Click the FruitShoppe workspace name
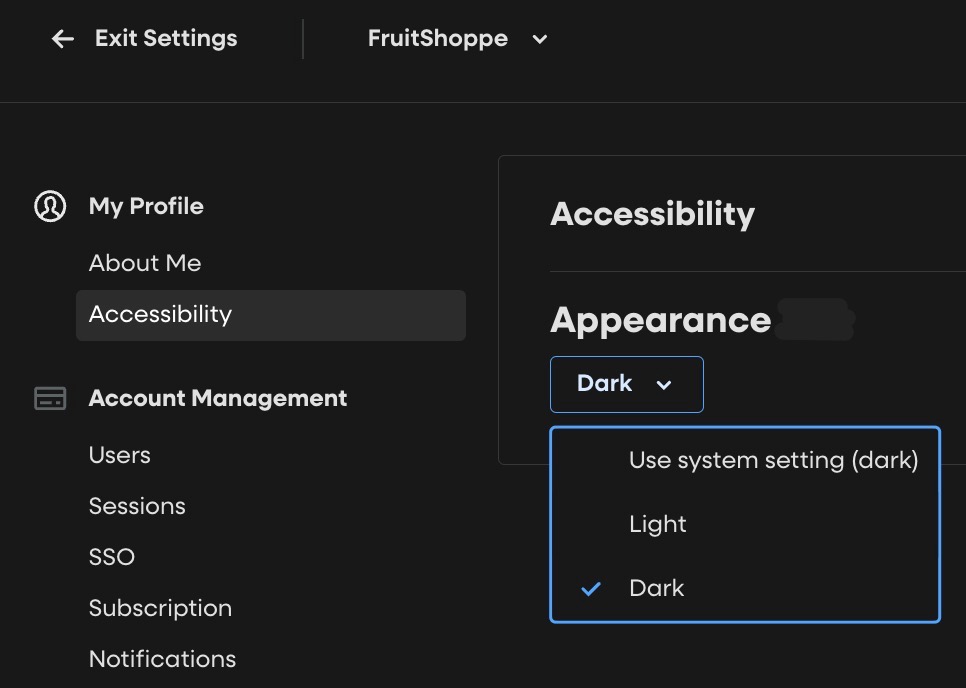This screenshot has height=688, width=966. point(438,39)
